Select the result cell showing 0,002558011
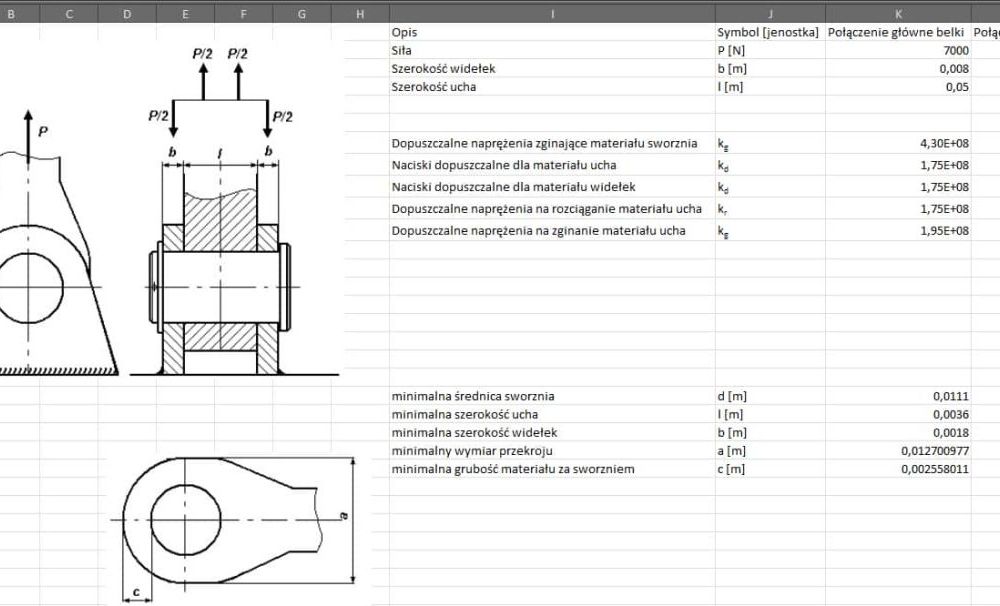1000x606 pixels. pos(898,469)
